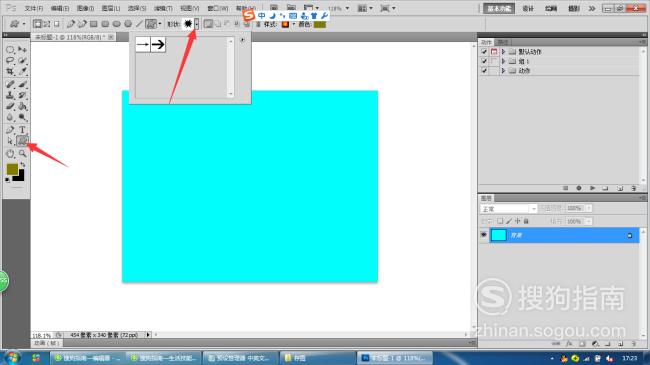Pick the bold arrow custom shape
650x365 pixels.
(x=158, y=44)
